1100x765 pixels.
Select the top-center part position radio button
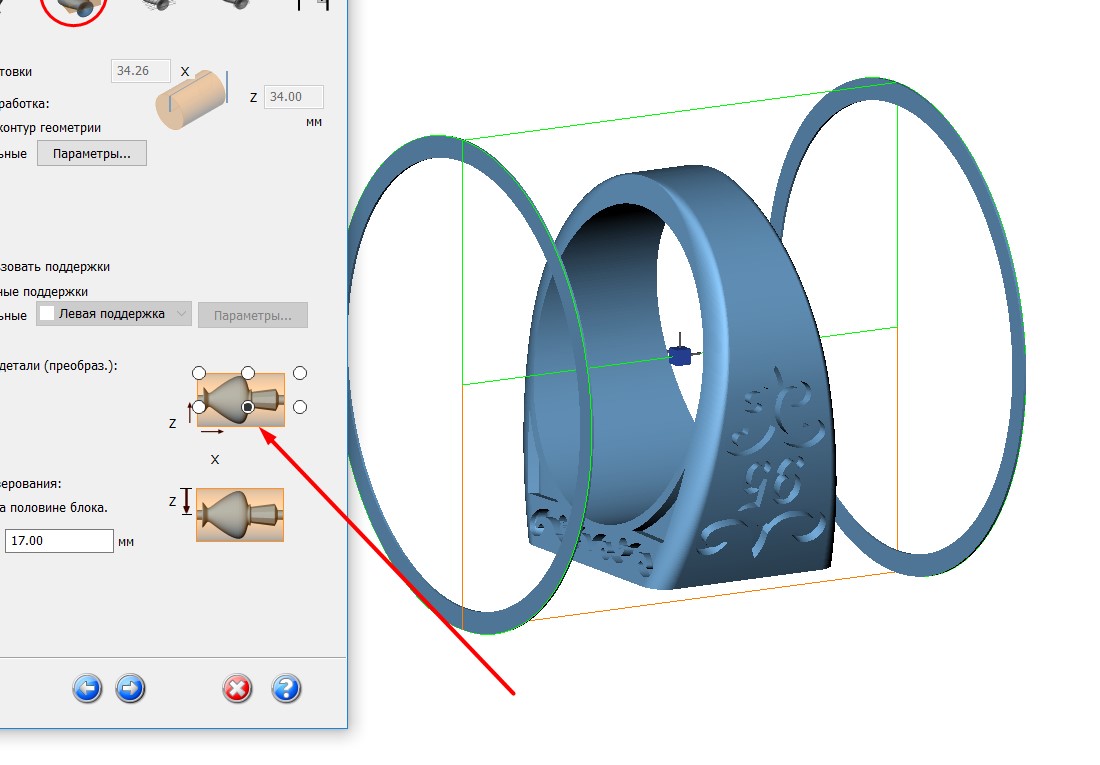click(248, 373)
